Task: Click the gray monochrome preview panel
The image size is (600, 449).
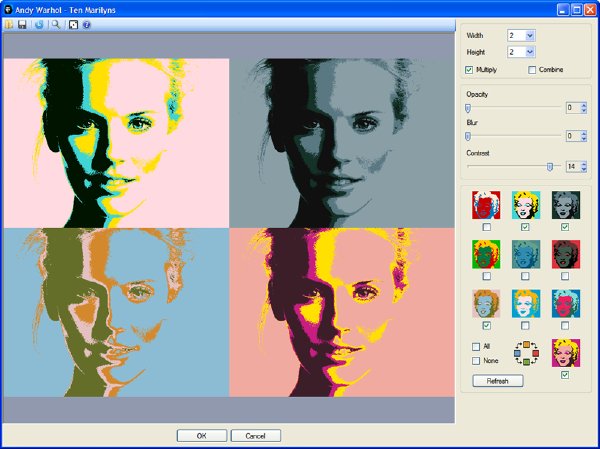Action: tap(342, 143)
